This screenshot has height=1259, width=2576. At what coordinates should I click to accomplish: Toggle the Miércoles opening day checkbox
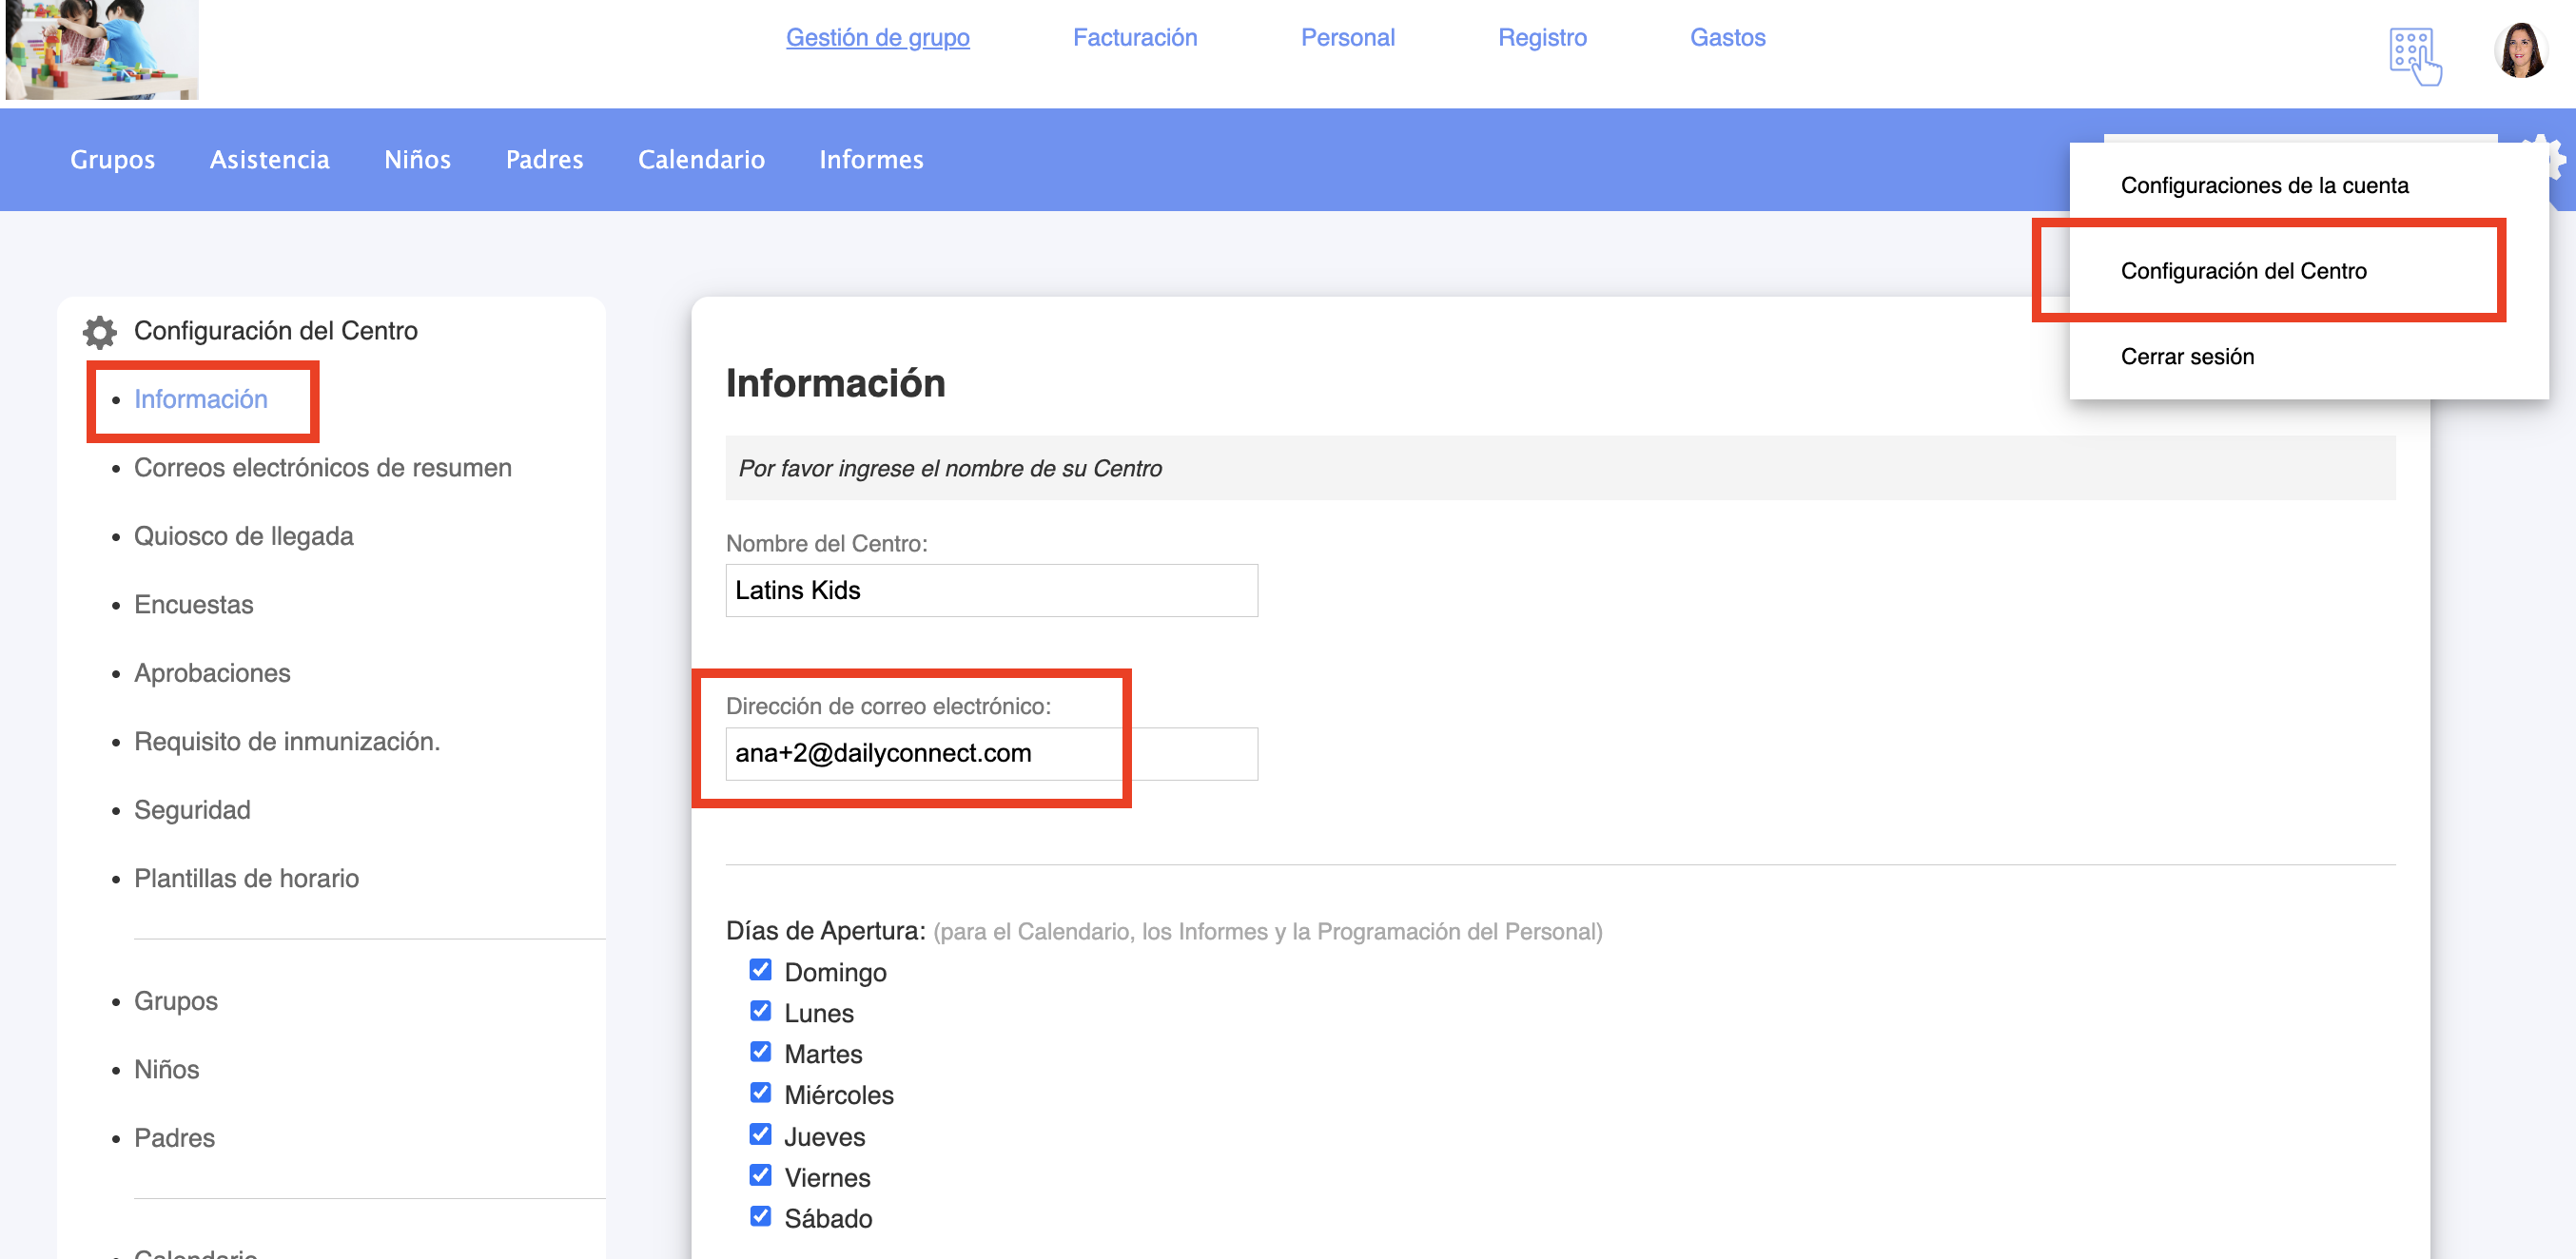tap(760, 1093)
